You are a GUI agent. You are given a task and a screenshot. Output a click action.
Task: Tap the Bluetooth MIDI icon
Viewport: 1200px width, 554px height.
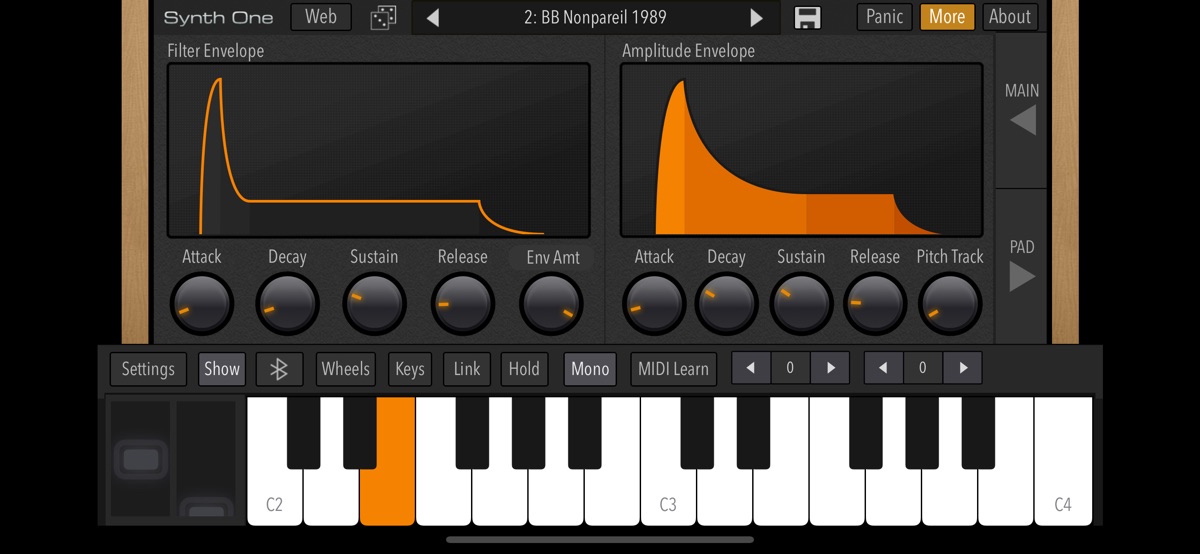(279, 369)
